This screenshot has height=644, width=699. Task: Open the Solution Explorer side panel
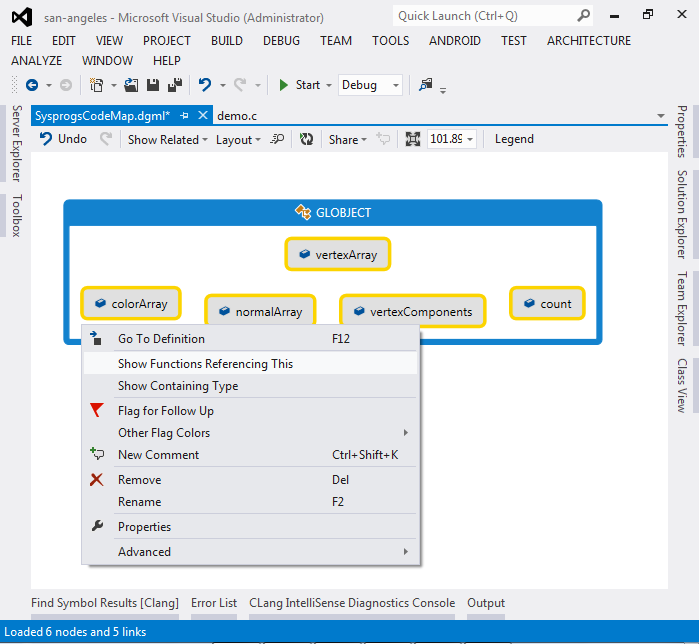pyautogui.click(x=682, y=214)
